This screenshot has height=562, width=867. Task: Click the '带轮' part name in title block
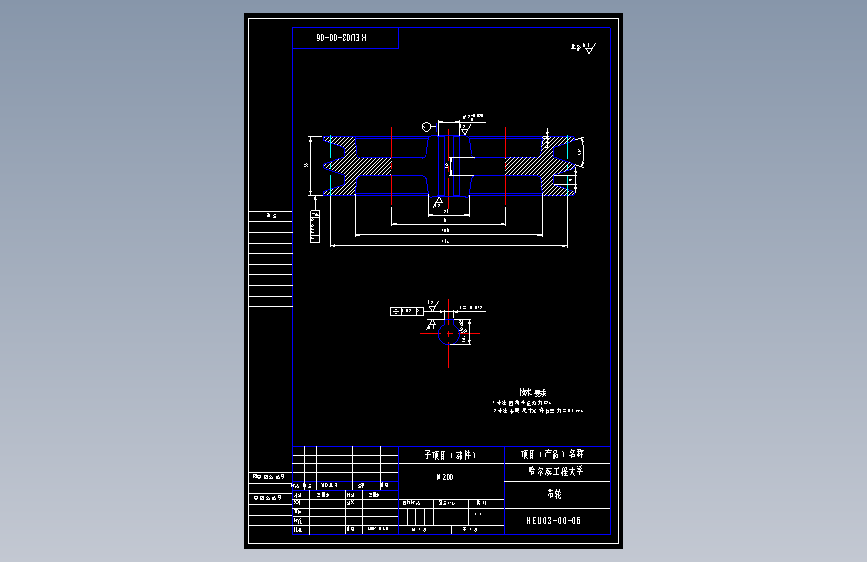click(554, 493)
